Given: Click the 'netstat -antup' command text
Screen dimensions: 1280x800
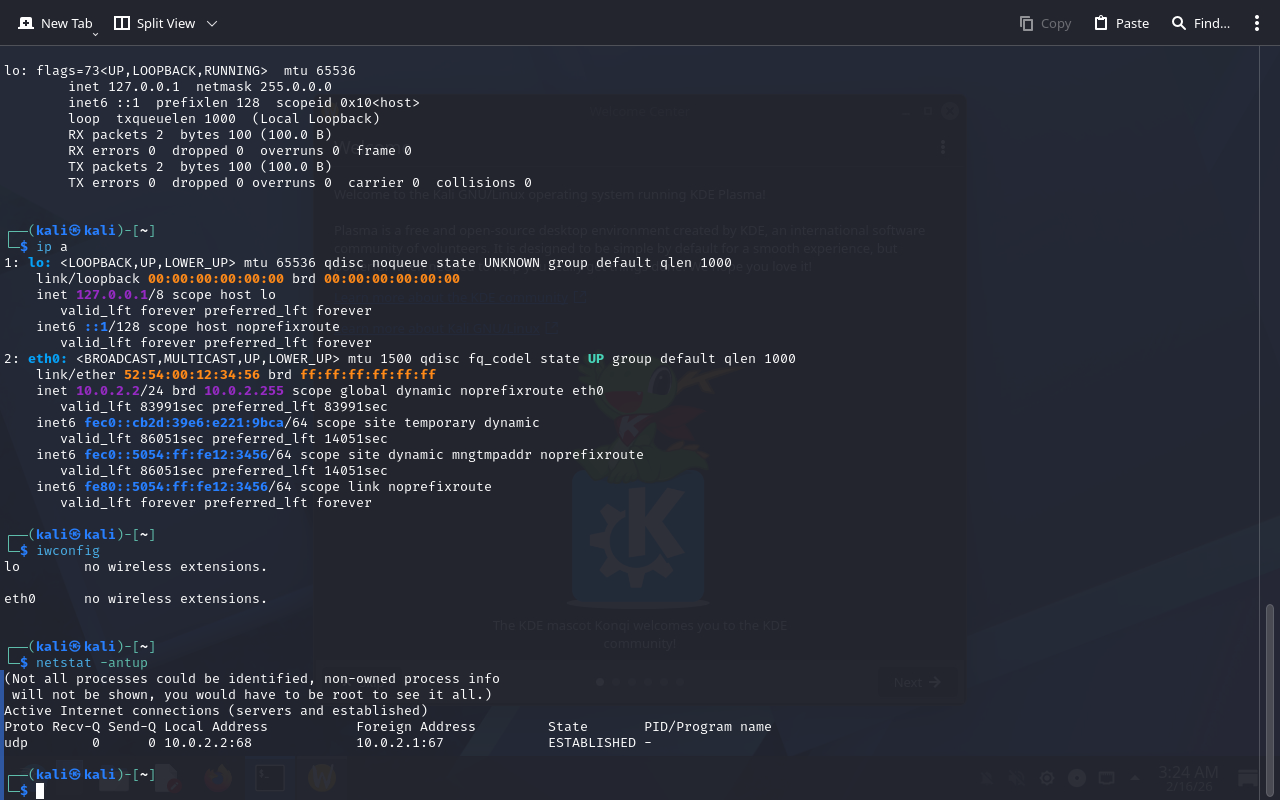Looking at the screenshot, I should point(92,662).
